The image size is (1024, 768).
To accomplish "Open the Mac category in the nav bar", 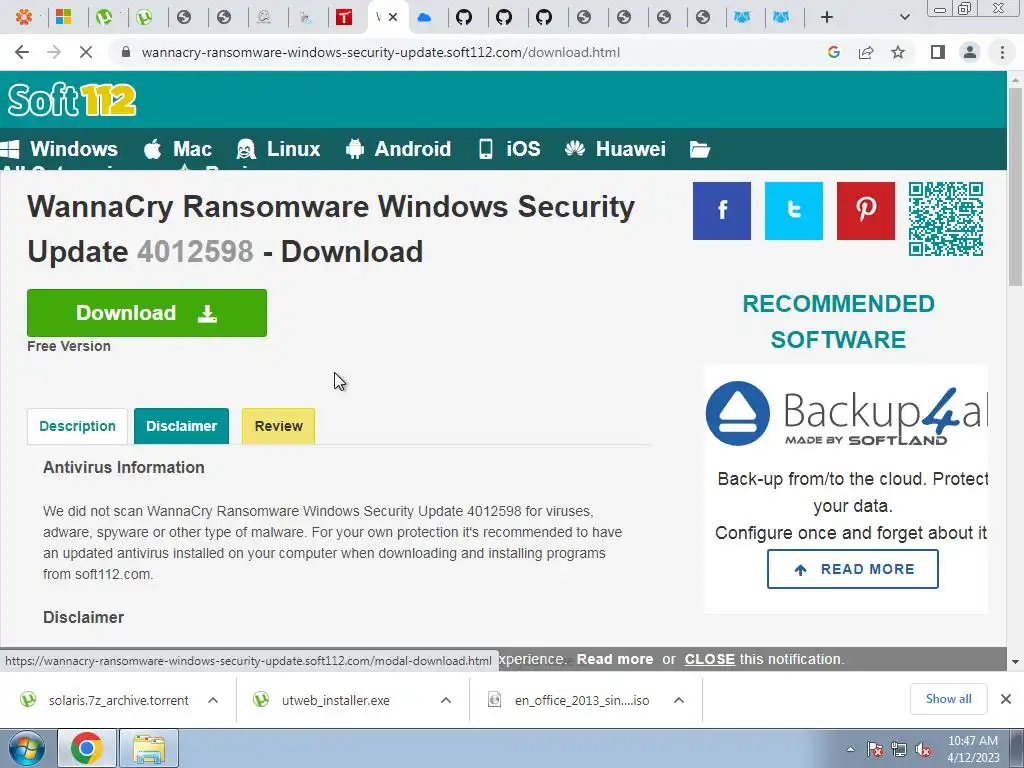I will [178, 149].
